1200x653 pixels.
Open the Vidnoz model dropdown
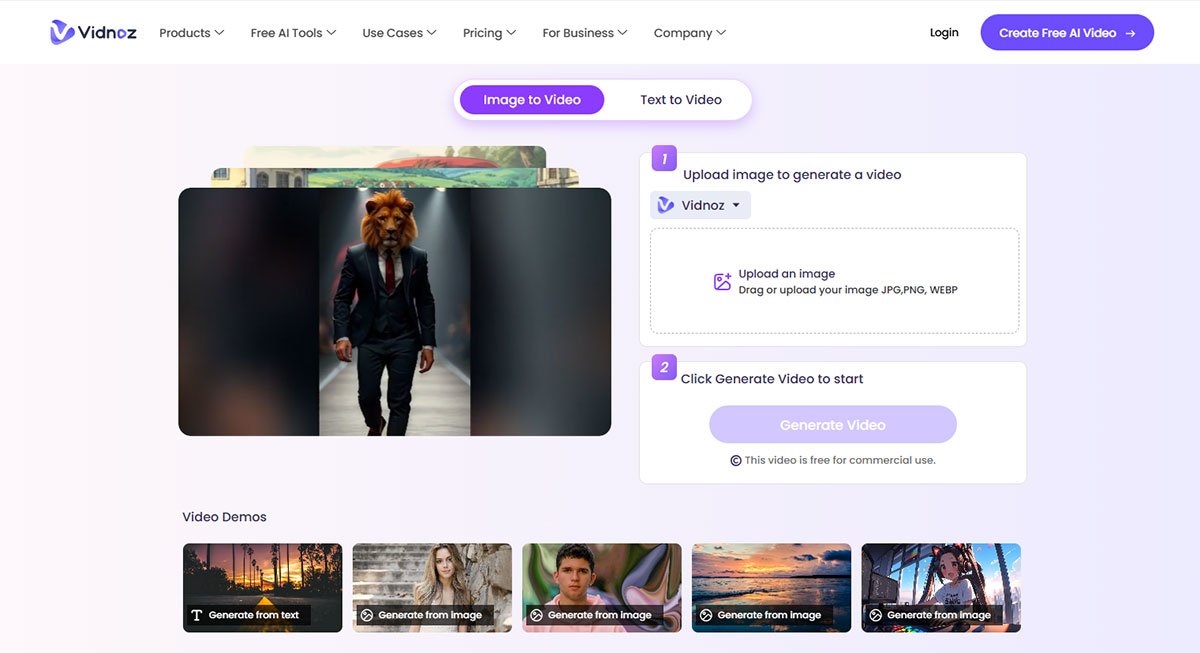pos(701,205)
